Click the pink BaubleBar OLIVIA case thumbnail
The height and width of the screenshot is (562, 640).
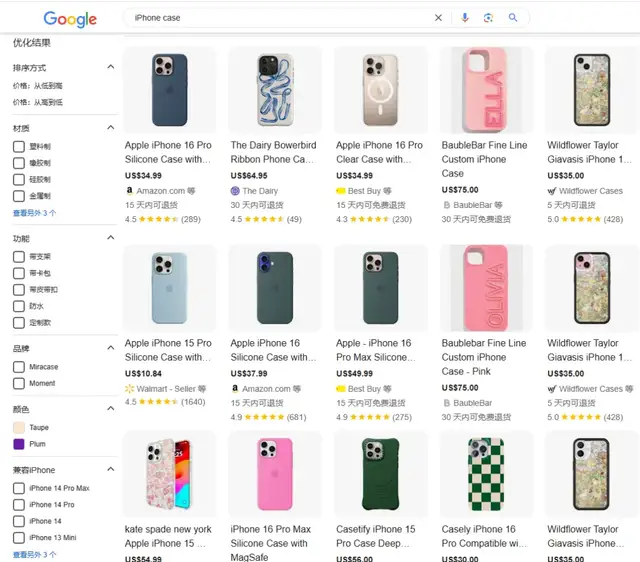[x=486, y=287]
